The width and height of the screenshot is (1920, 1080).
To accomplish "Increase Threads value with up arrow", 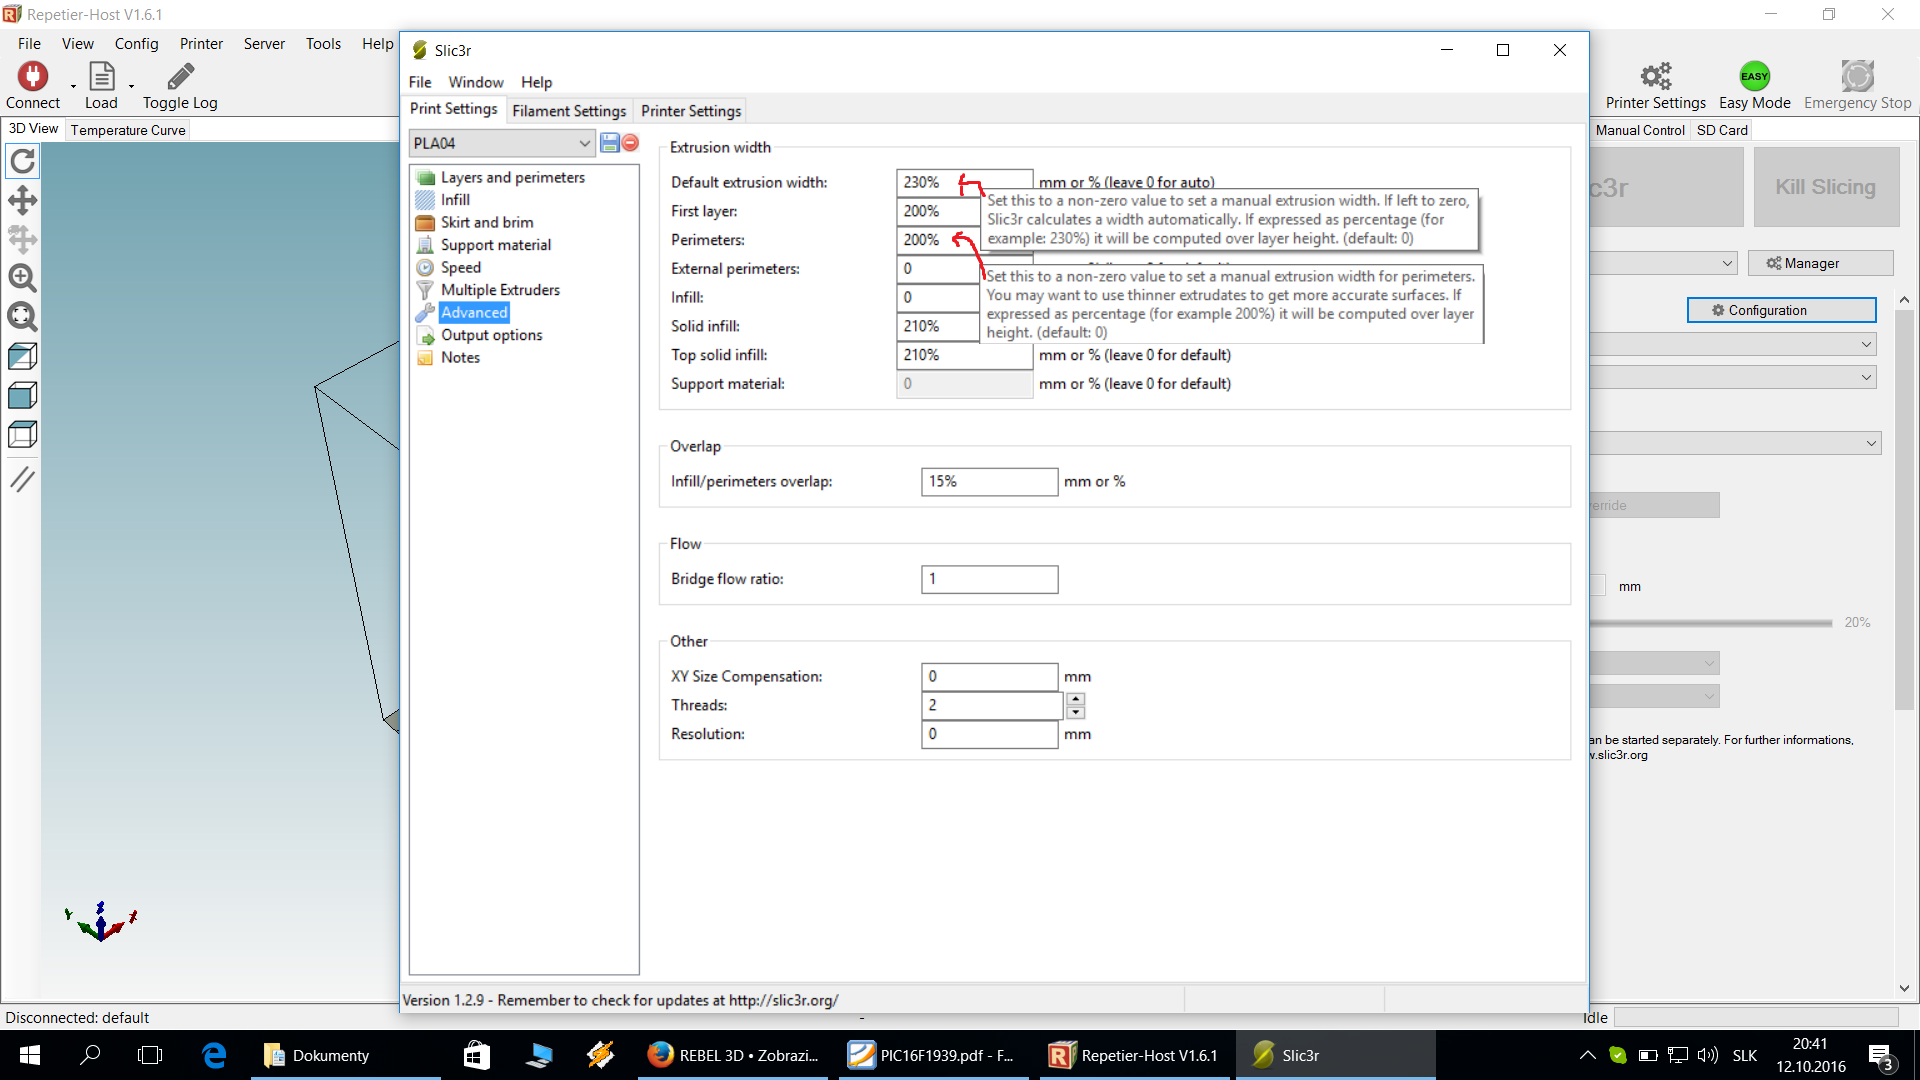I will tap(1076, 699).
